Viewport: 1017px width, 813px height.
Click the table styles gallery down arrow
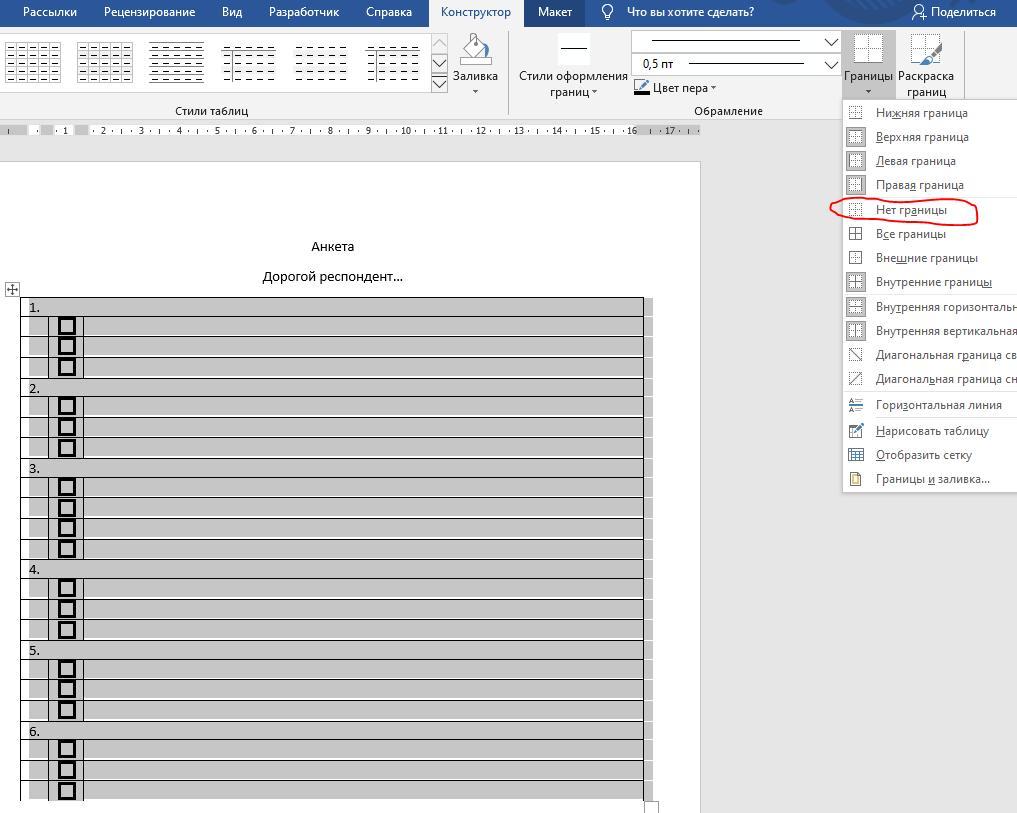tap(439, 63)
